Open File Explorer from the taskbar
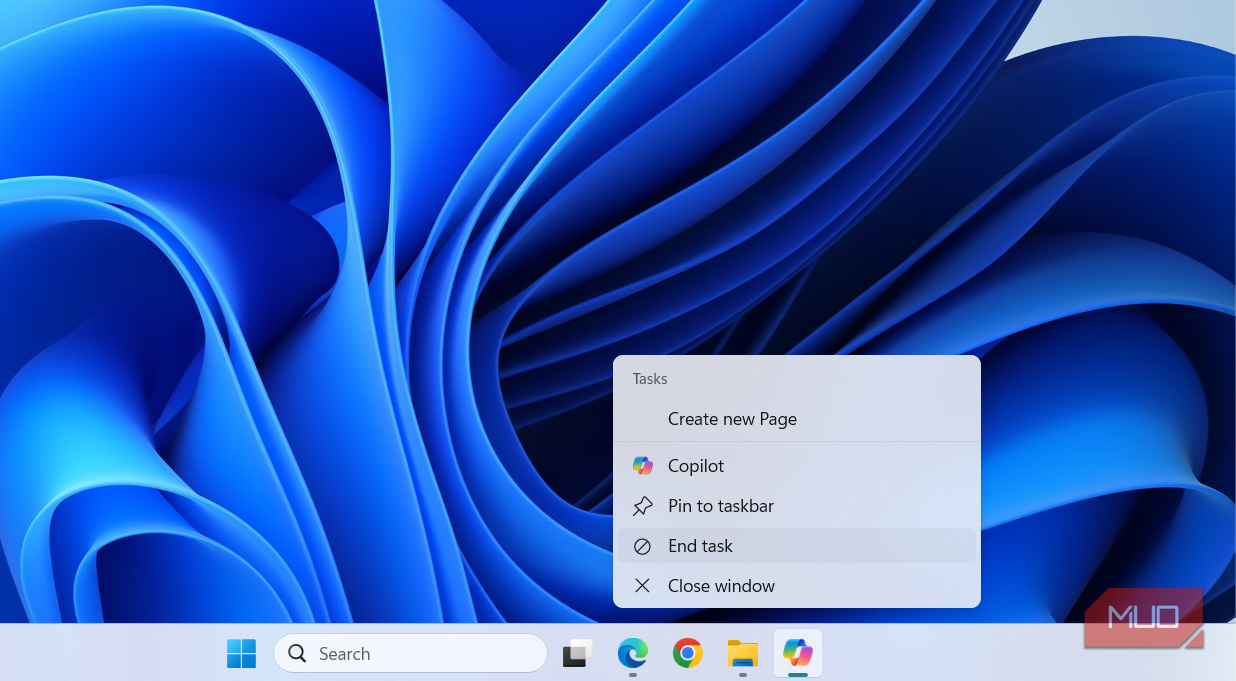 [742, 654]
